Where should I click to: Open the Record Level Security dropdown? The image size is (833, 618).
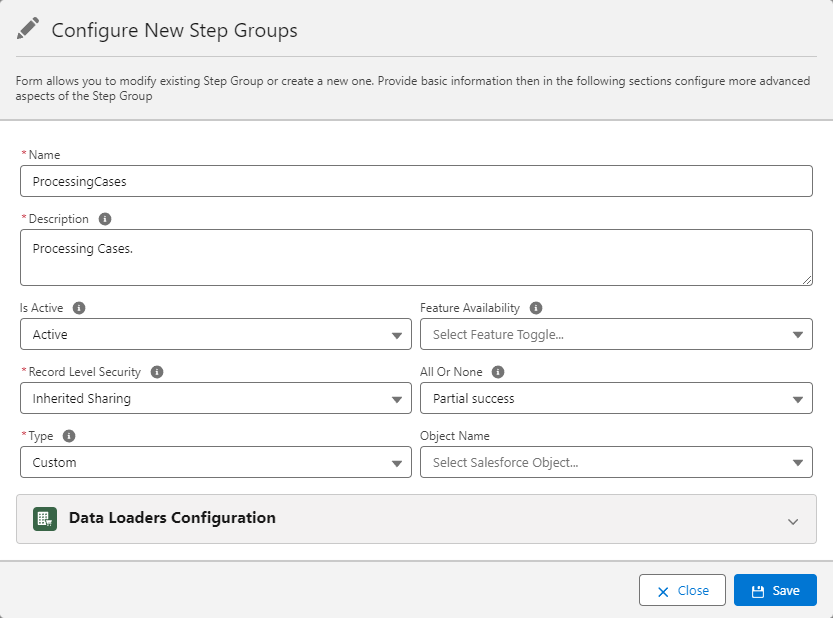pos(215,399)
